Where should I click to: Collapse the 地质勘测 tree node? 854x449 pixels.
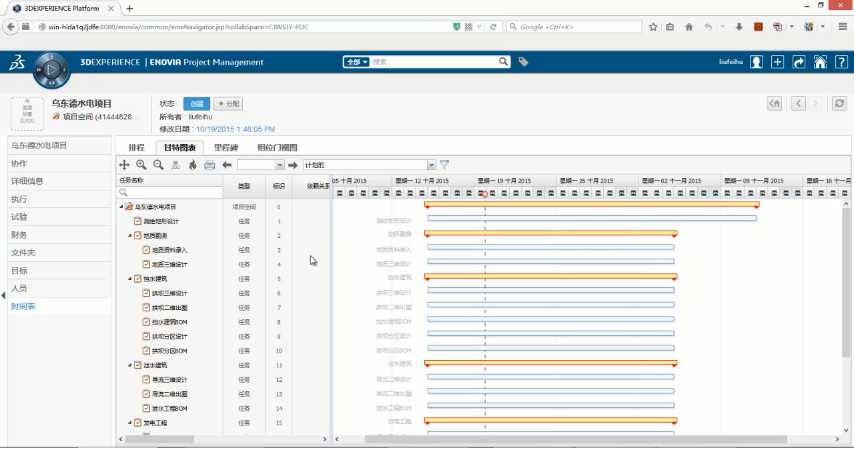click(130, 236)
